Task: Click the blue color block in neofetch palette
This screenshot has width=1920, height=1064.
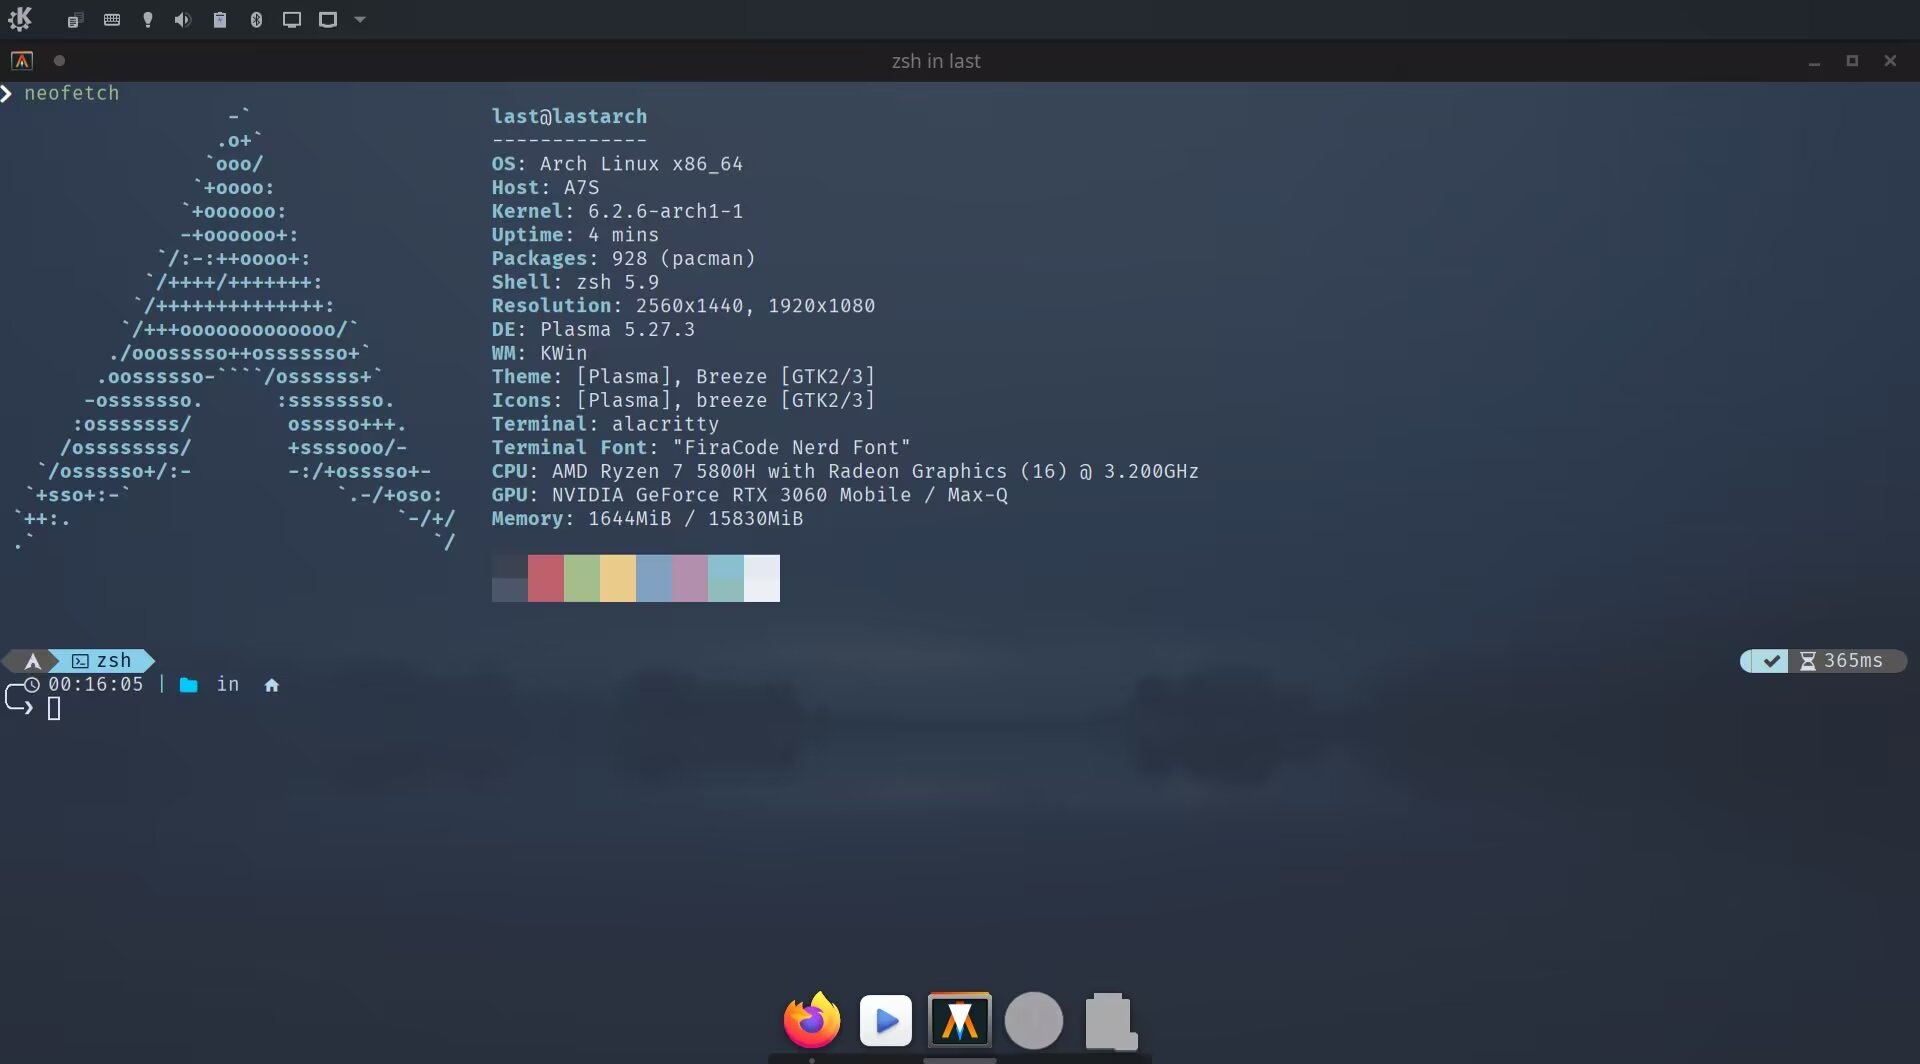Action: [x=654, y=578]
